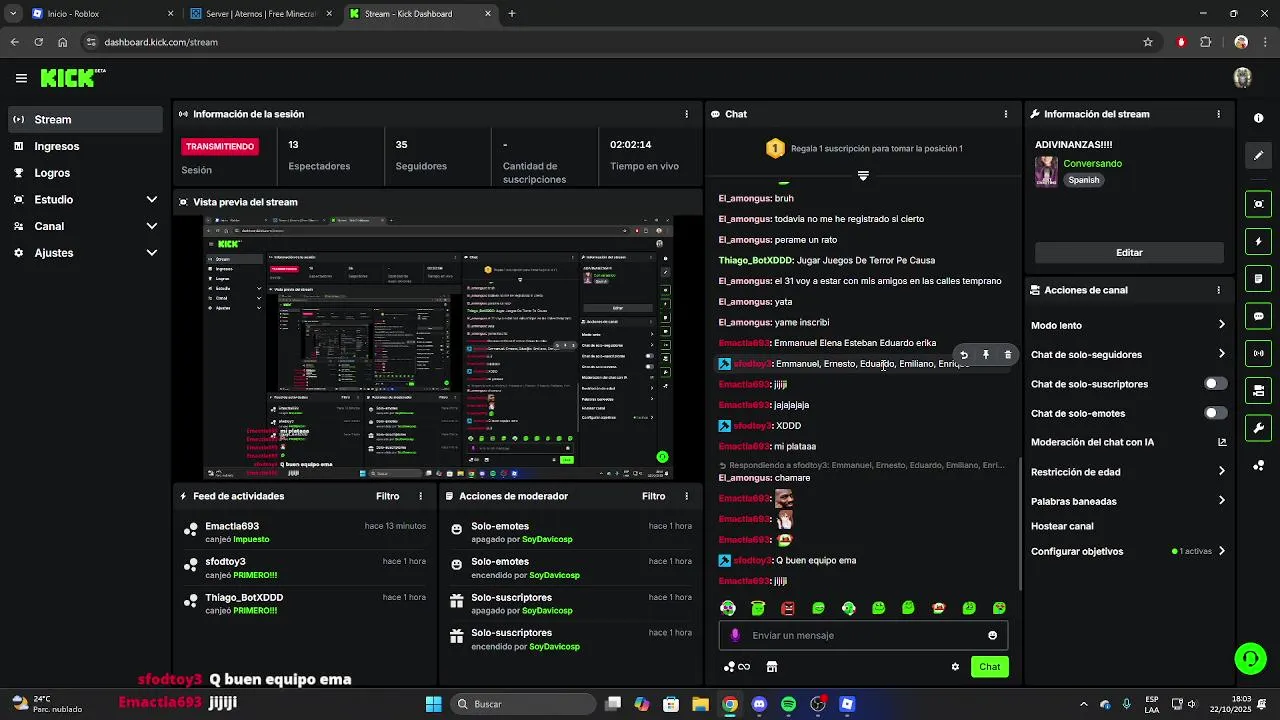The width and height of the screenshot is (1280, 720).
Task: Click the purple microphone icon in the message box
Action: point(735,635)
